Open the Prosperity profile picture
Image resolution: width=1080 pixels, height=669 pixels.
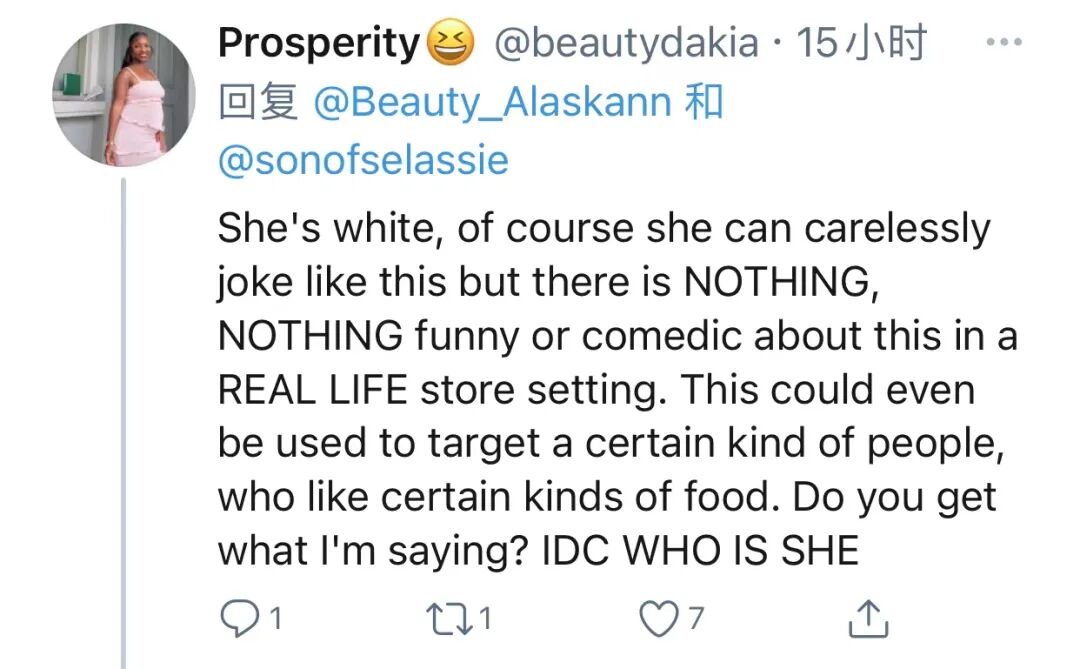[x=125, y=95]
